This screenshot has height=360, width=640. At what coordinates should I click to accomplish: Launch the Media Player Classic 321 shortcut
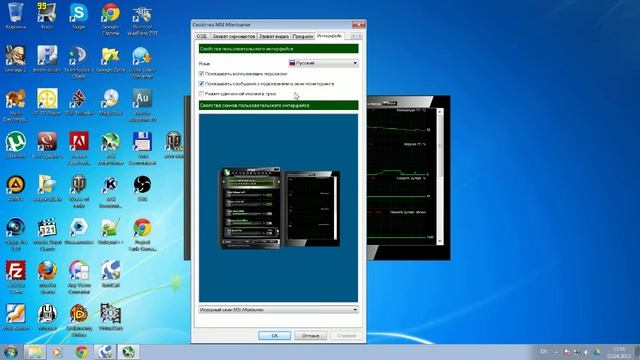pos(47,235)
